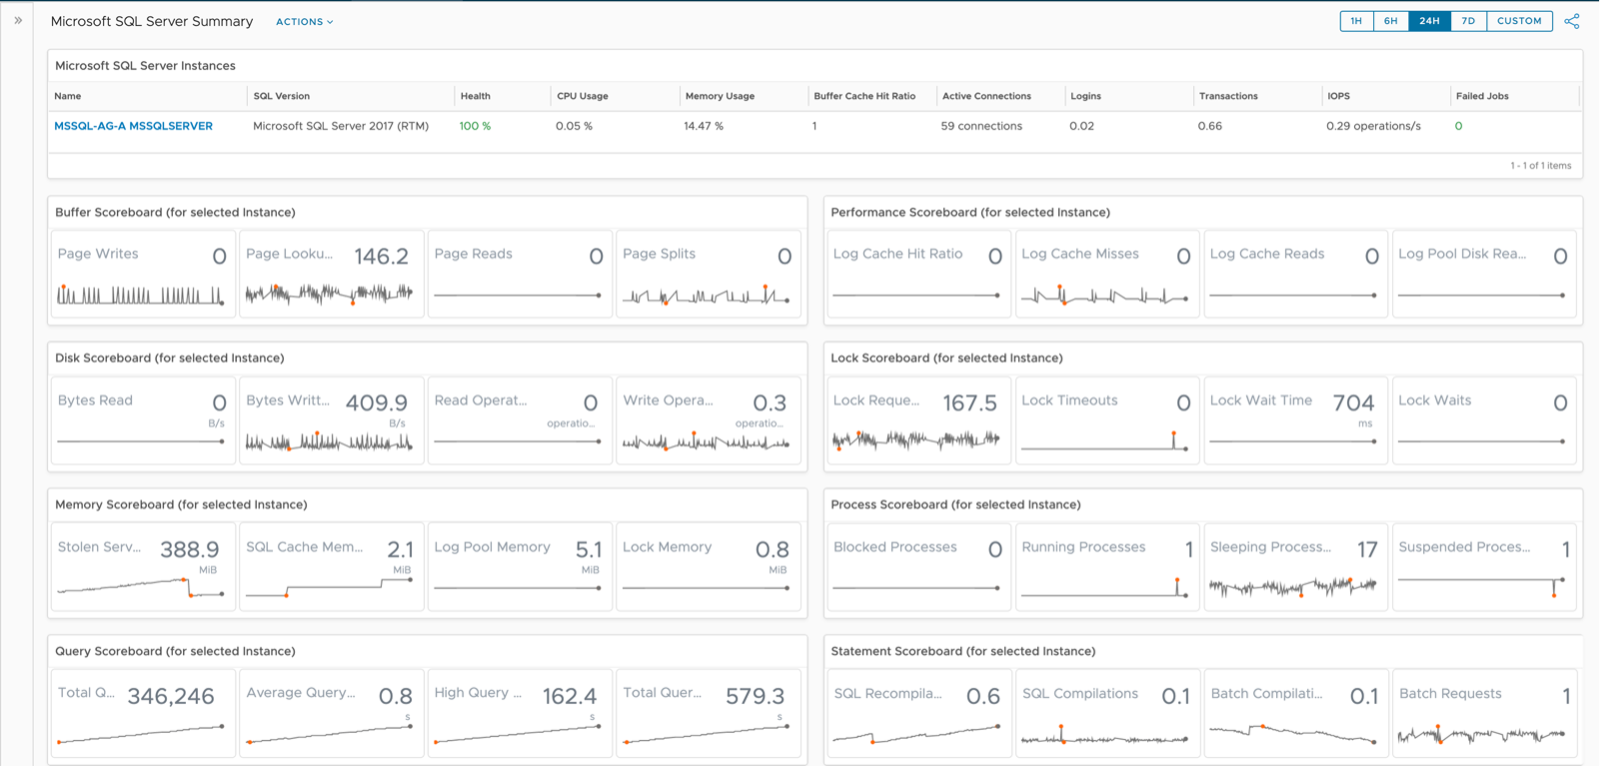Click the Performance Scoreboard section title
The height and width of the screenshot is (770, 1604).
pyautogui.click(x=971, y=213)
